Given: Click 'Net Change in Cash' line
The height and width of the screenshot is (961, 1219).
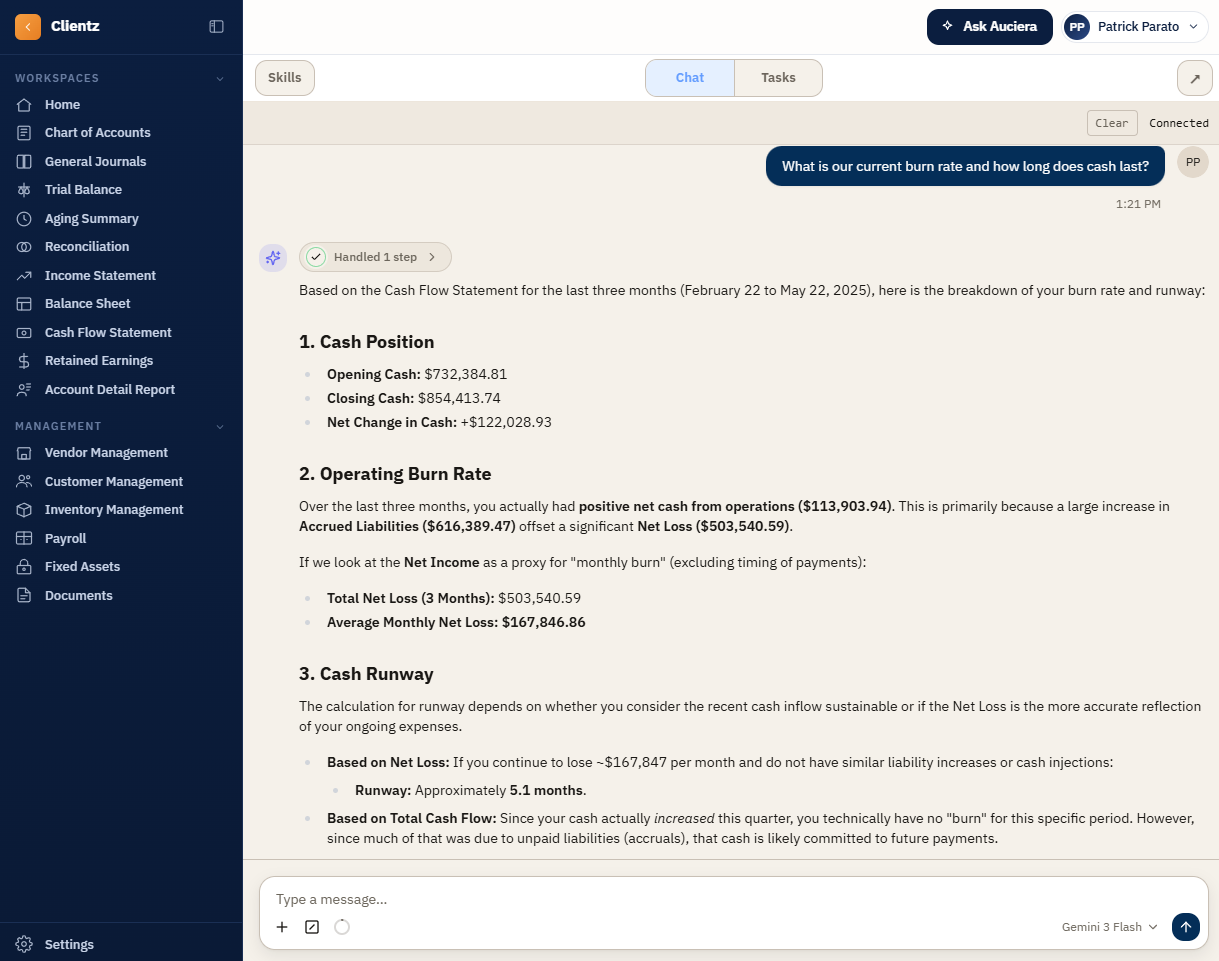Looking at the screenshot, I should [x=439, y=422].
